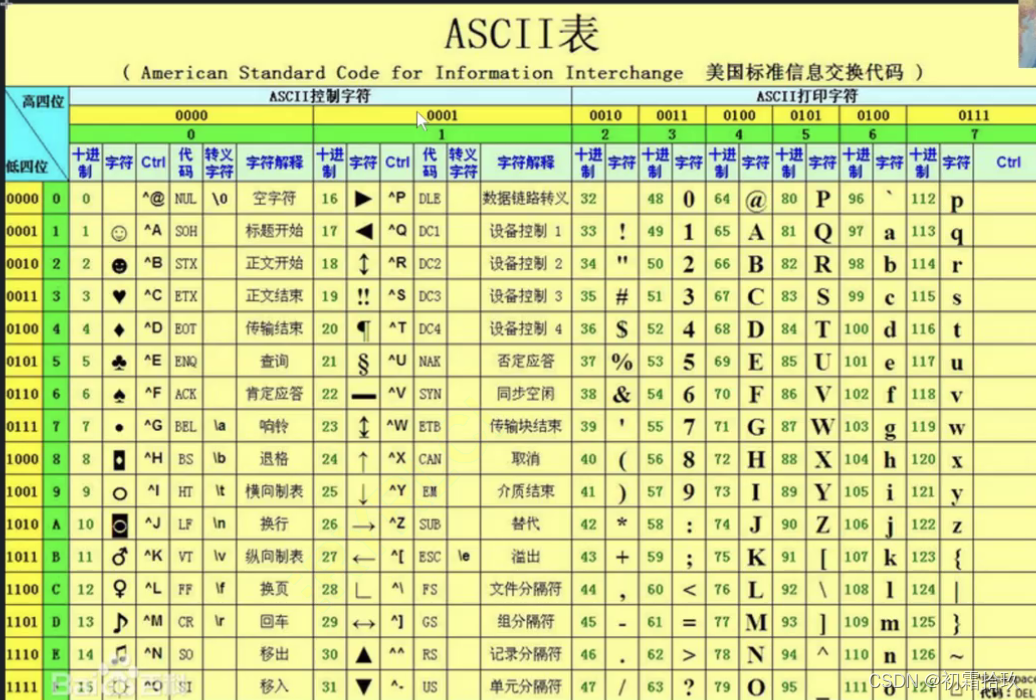Click the "¶" symbol for code 20
The height and width of the screenshot is (700, 1036).
coord(363,330)
